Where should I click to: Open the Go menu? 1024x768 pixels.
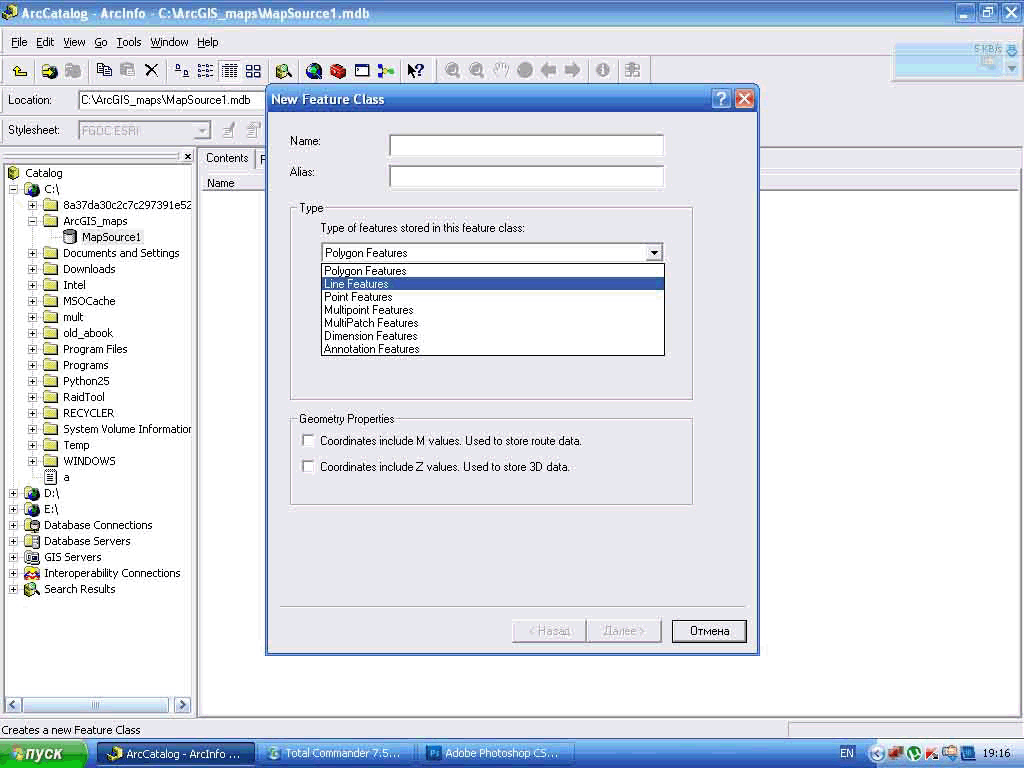click(x=101, y=42)
